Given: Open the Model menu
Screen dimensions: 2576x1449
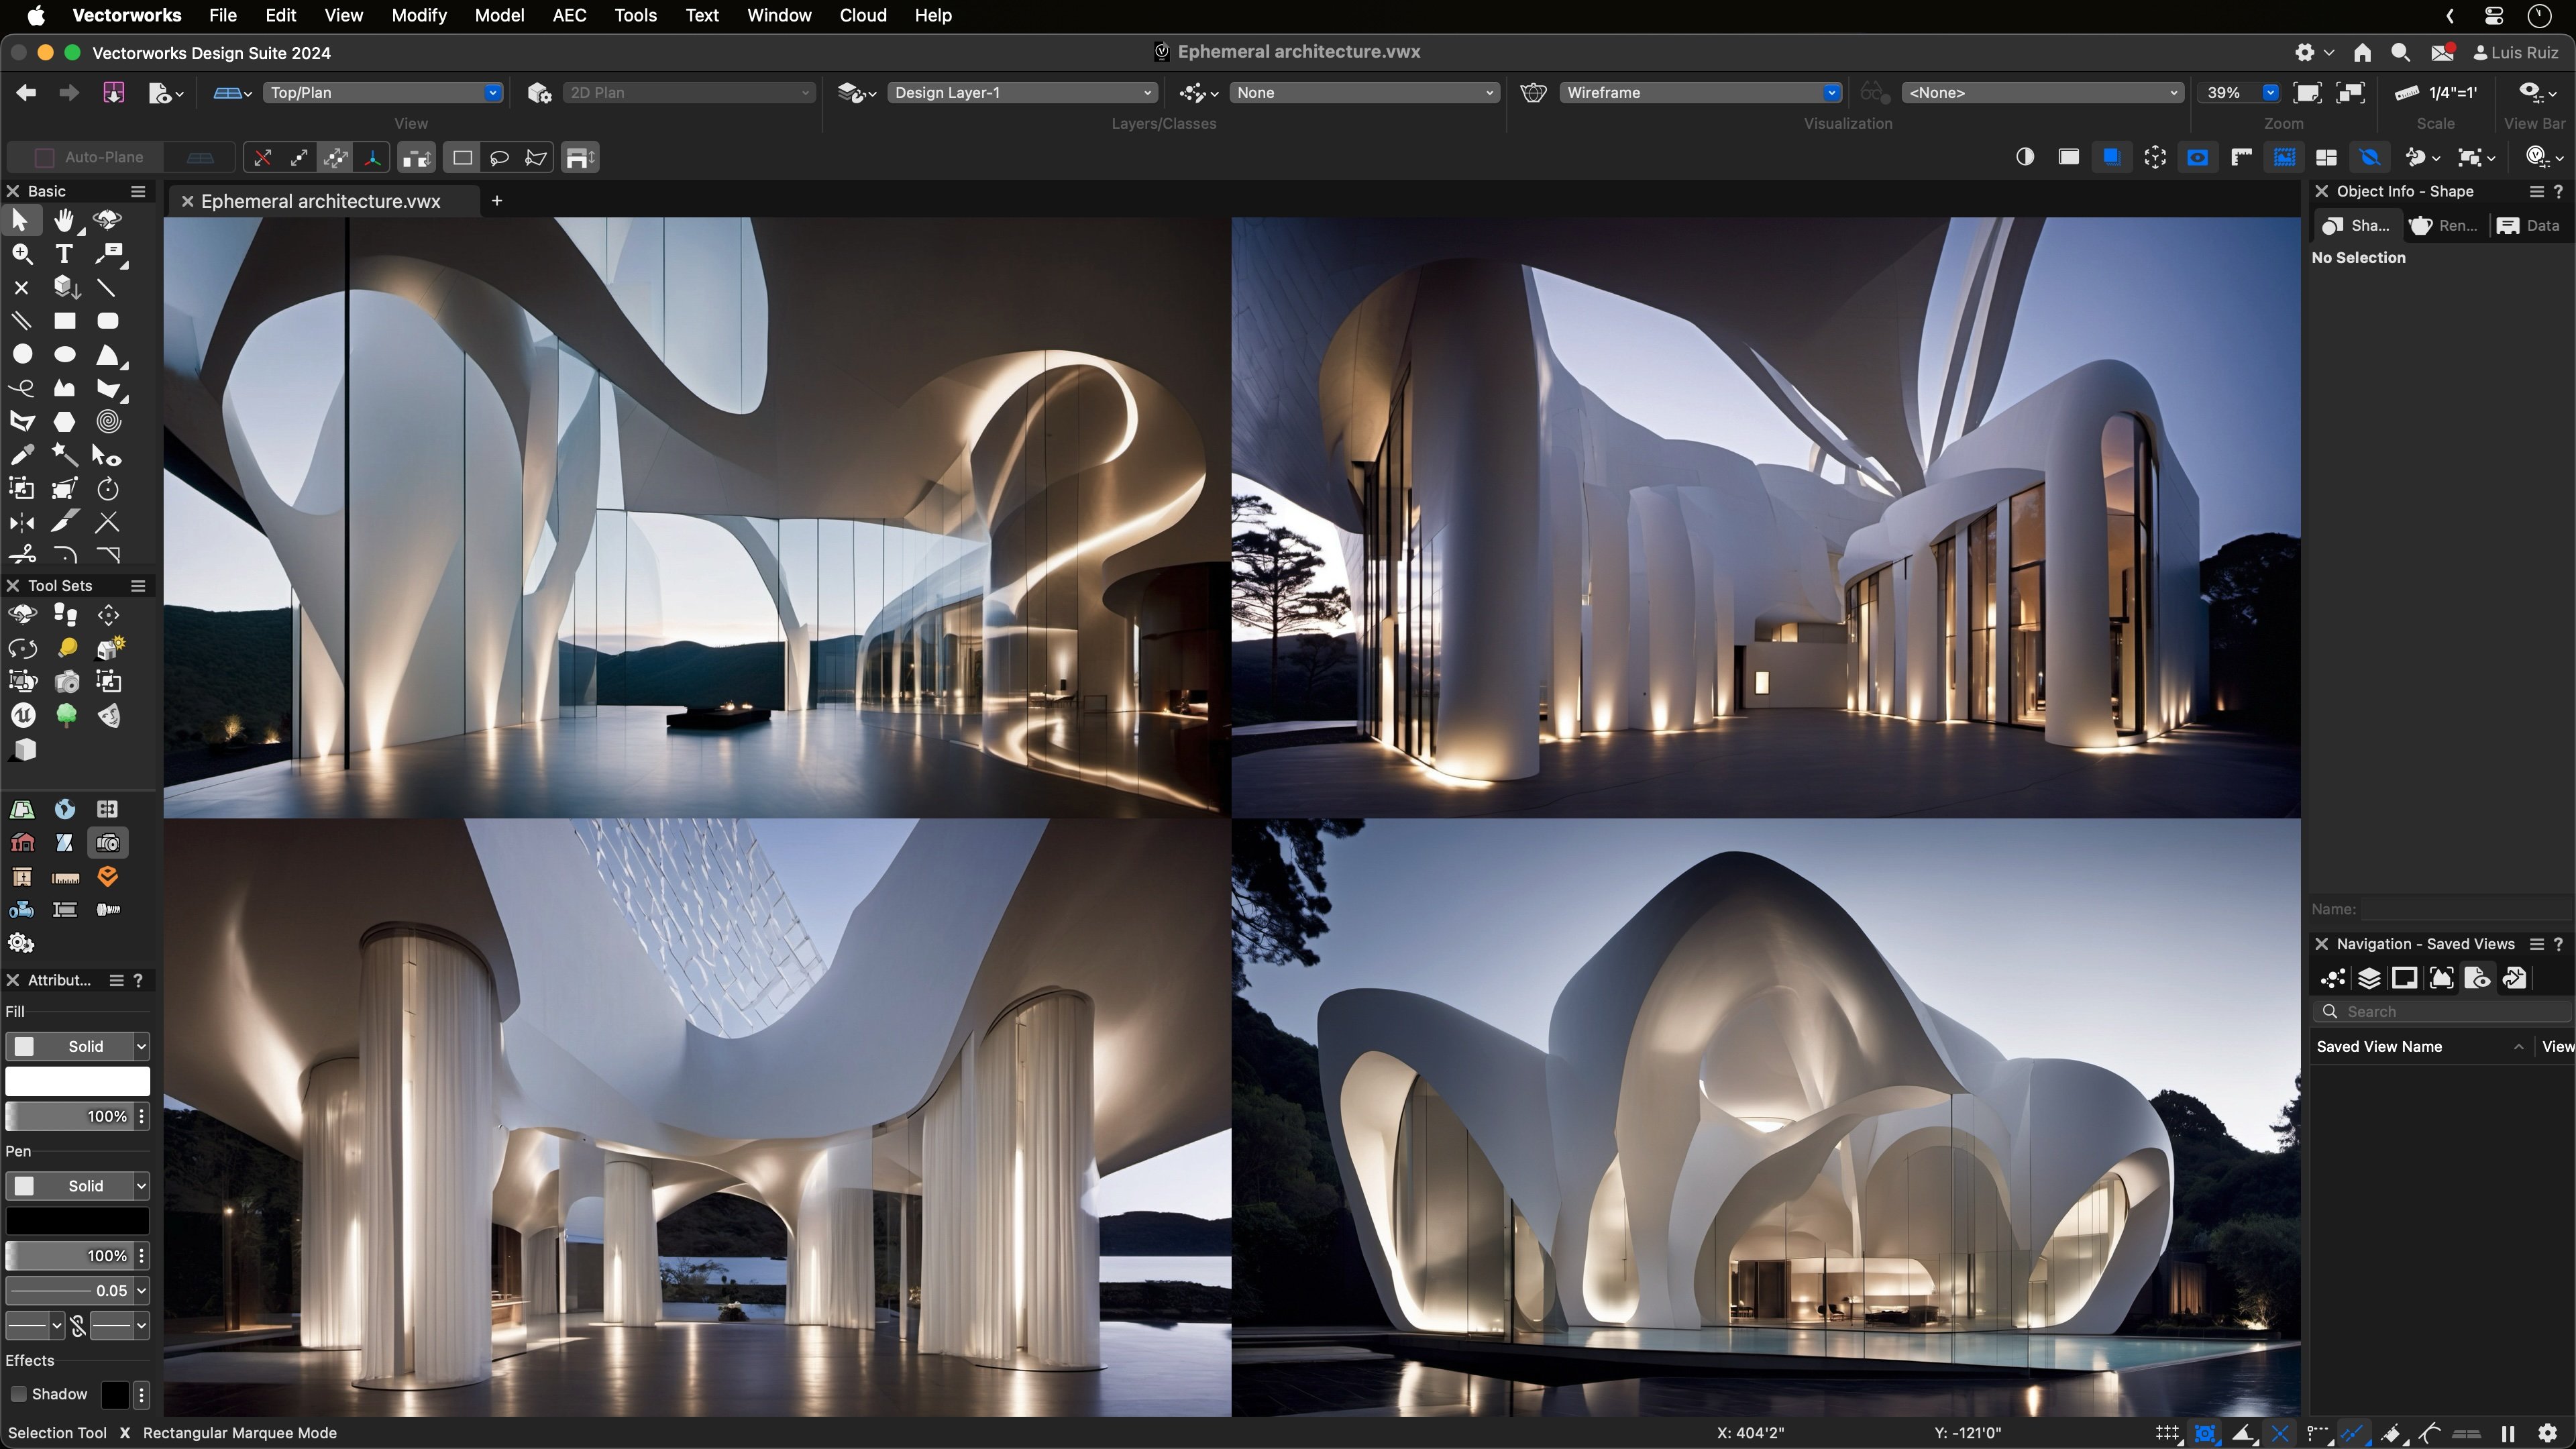Looking at the screenshot, I should pos(500,15).
